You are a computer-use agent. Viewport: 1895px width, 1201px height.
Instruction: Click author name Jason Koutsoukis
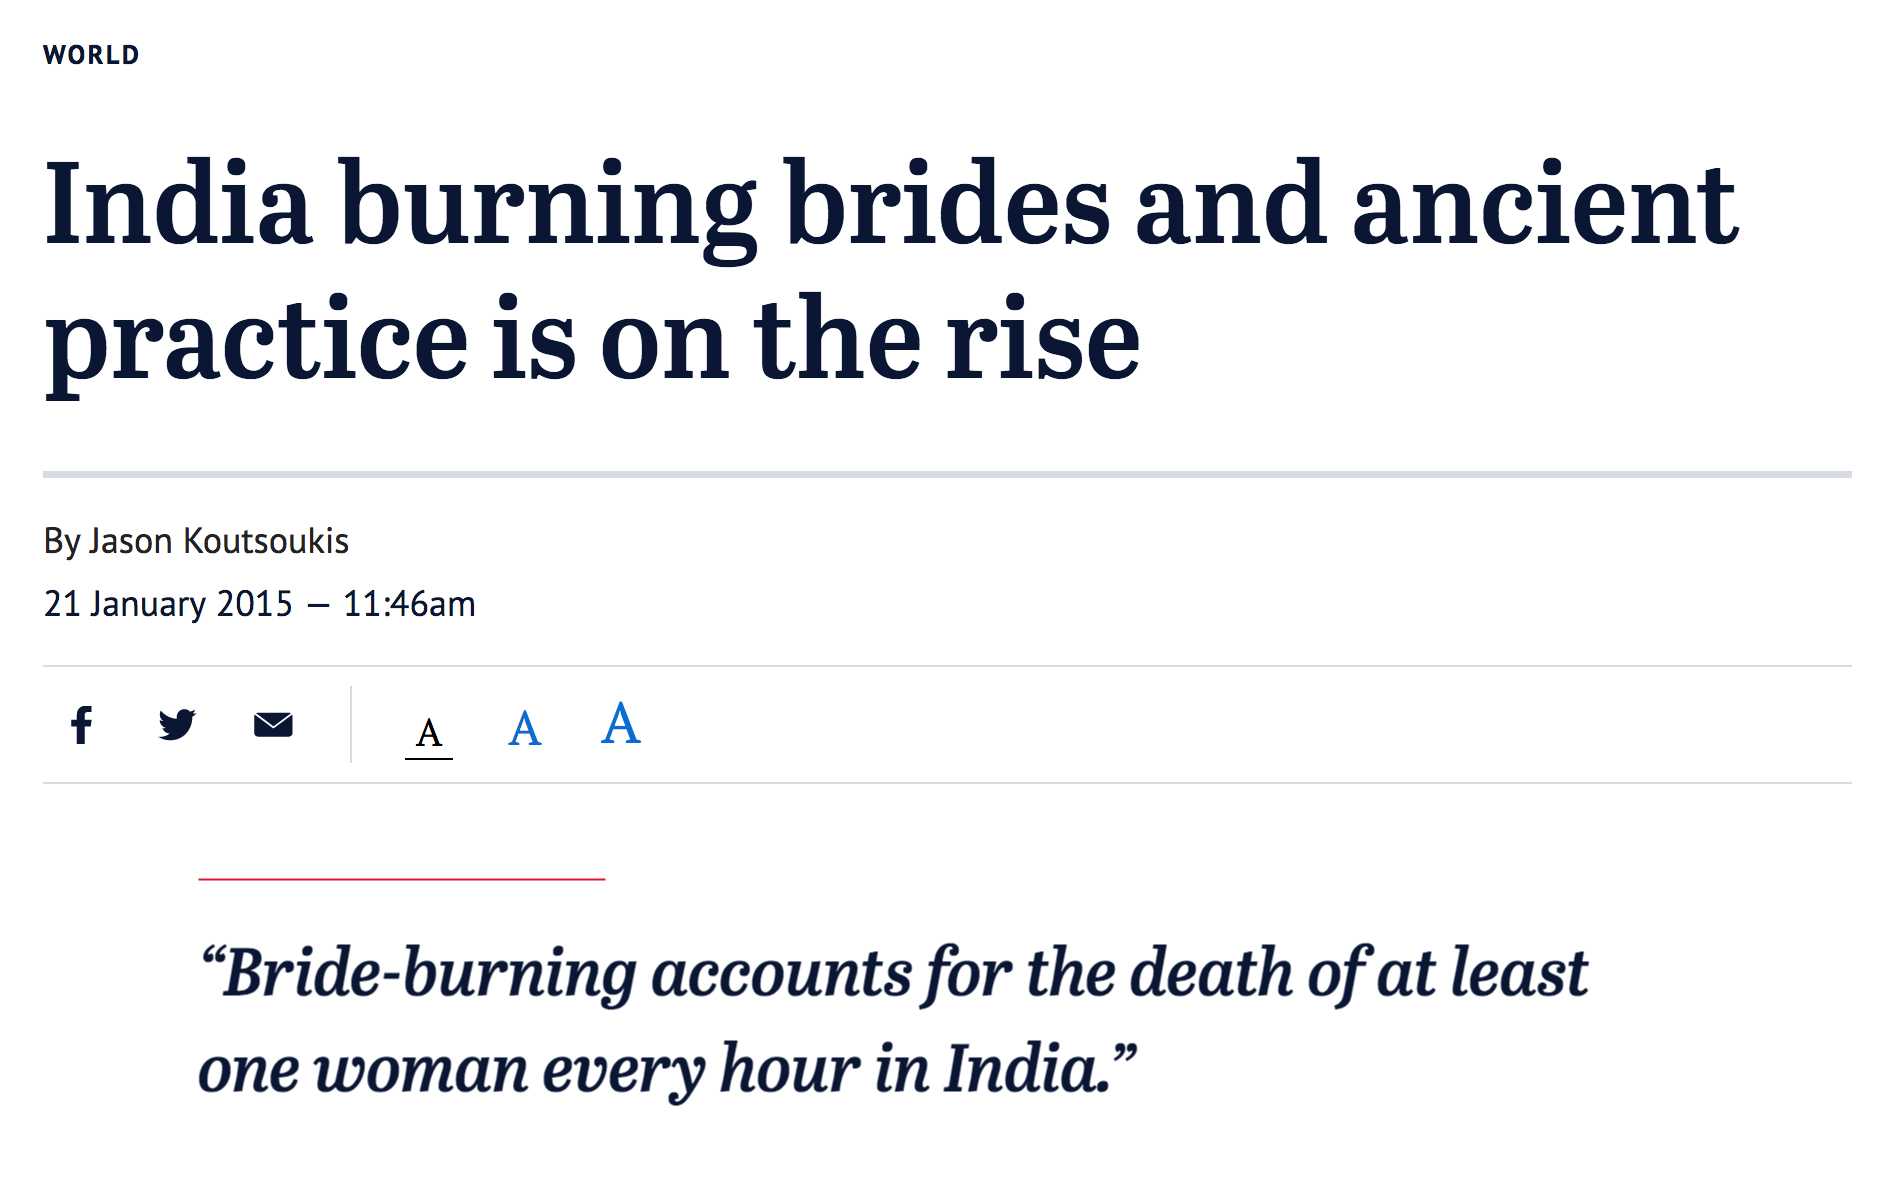pos(219,541)
